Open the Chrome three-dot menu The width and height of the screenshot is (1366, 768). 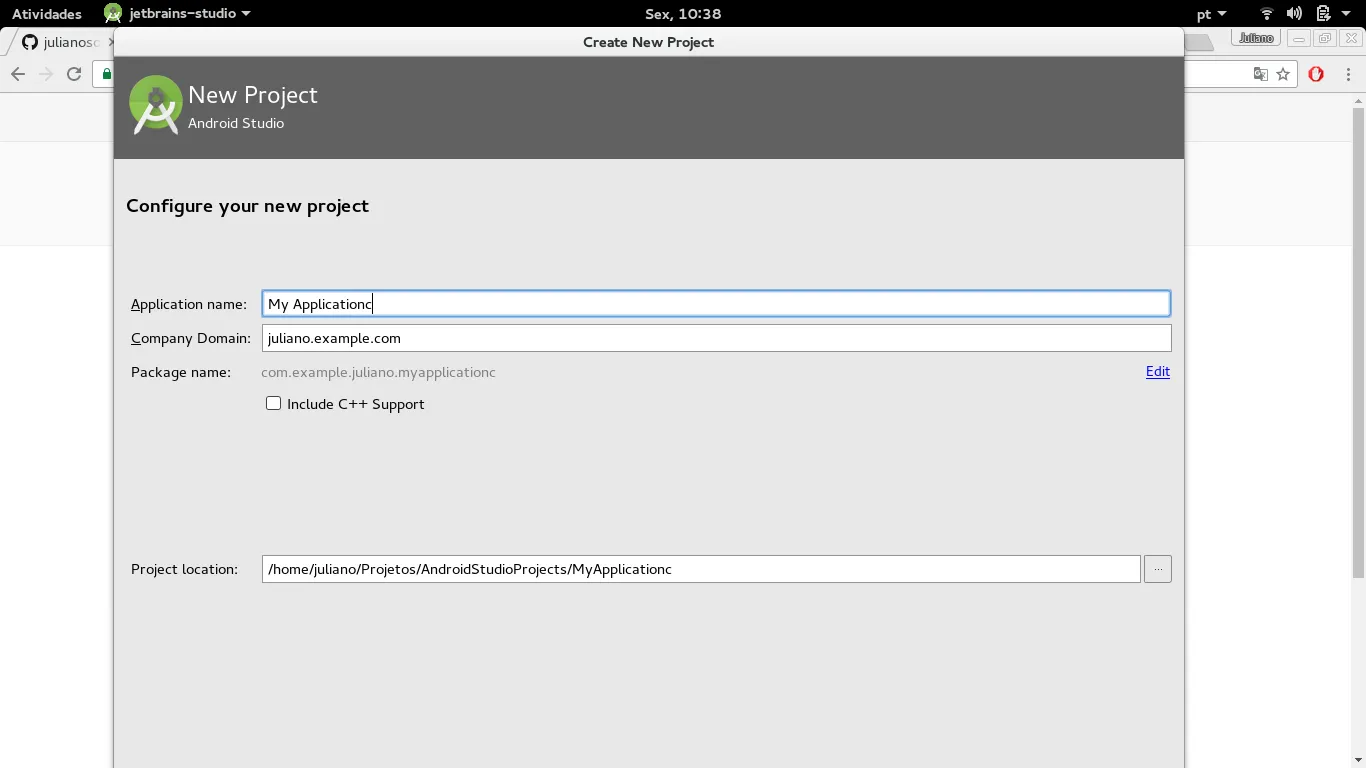coord(1349,74)
